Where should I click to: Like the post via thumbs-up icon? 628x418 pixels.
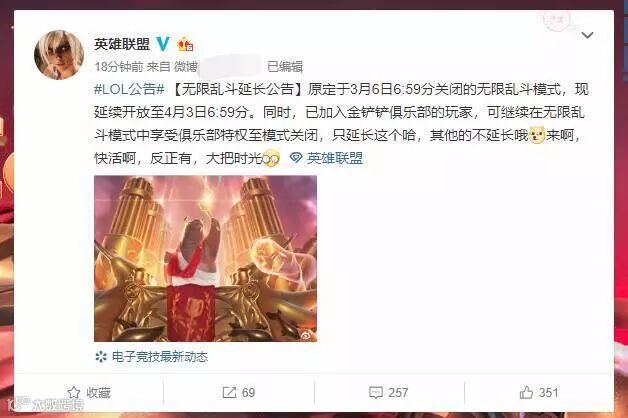[526, 392]
